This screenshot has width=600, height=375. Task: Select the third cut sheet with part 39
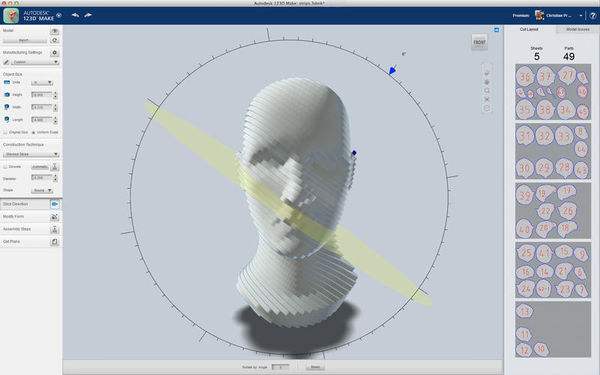coord(553,210)
